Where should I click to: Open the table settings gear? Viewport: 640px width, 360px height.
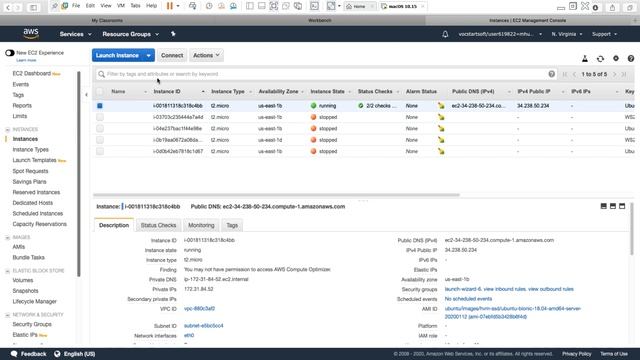pyautogui.click(x=616, y=59)
